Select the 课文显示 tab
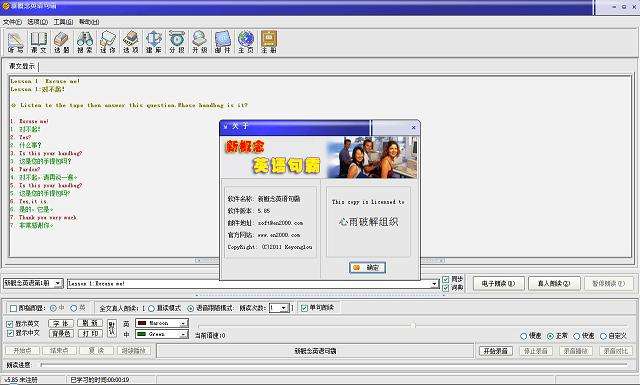The image size is (640, 385). [22, 66]
